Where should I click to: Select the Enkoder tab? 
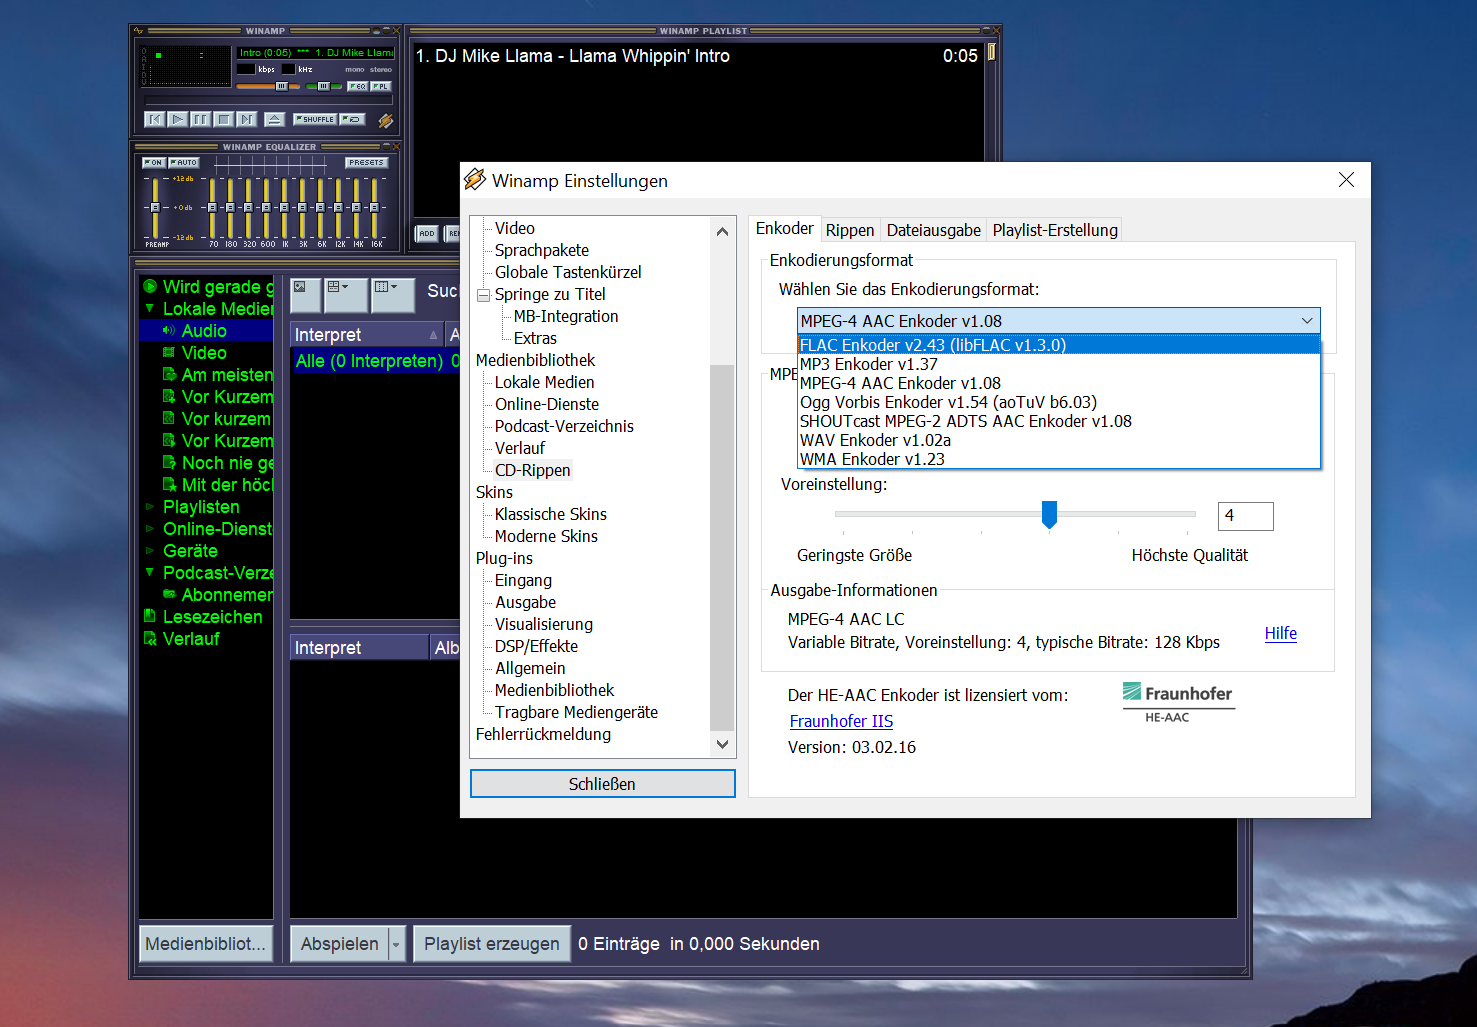785,228
